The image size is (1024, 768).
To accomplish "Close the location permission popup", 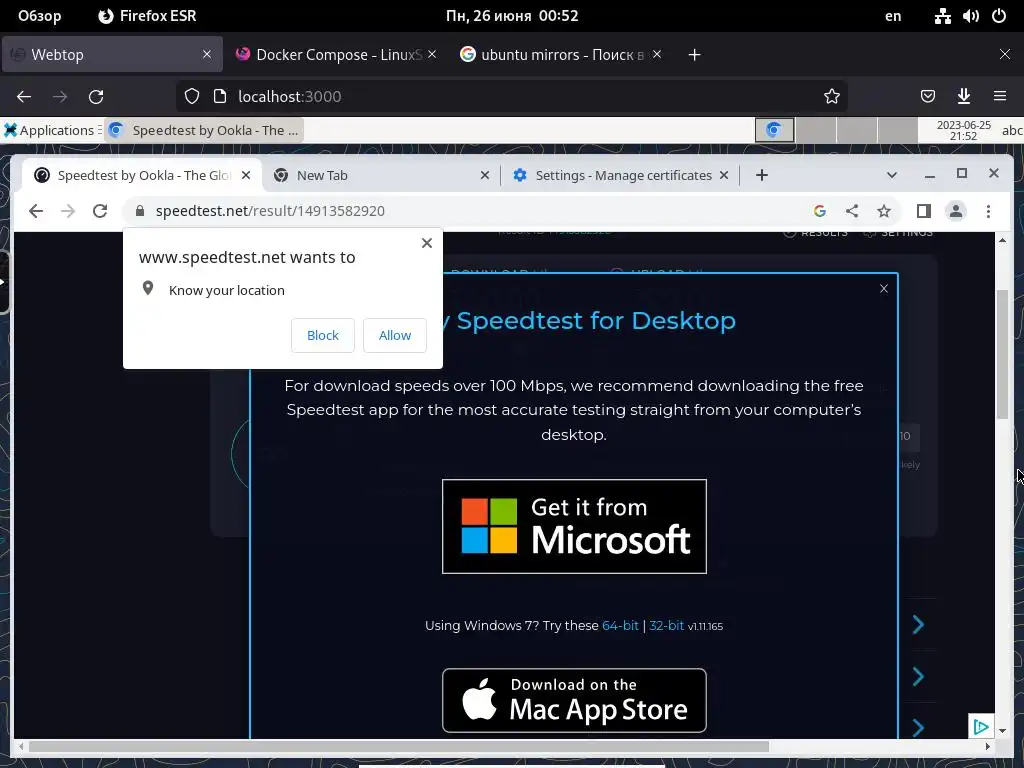I will point(426,243).
